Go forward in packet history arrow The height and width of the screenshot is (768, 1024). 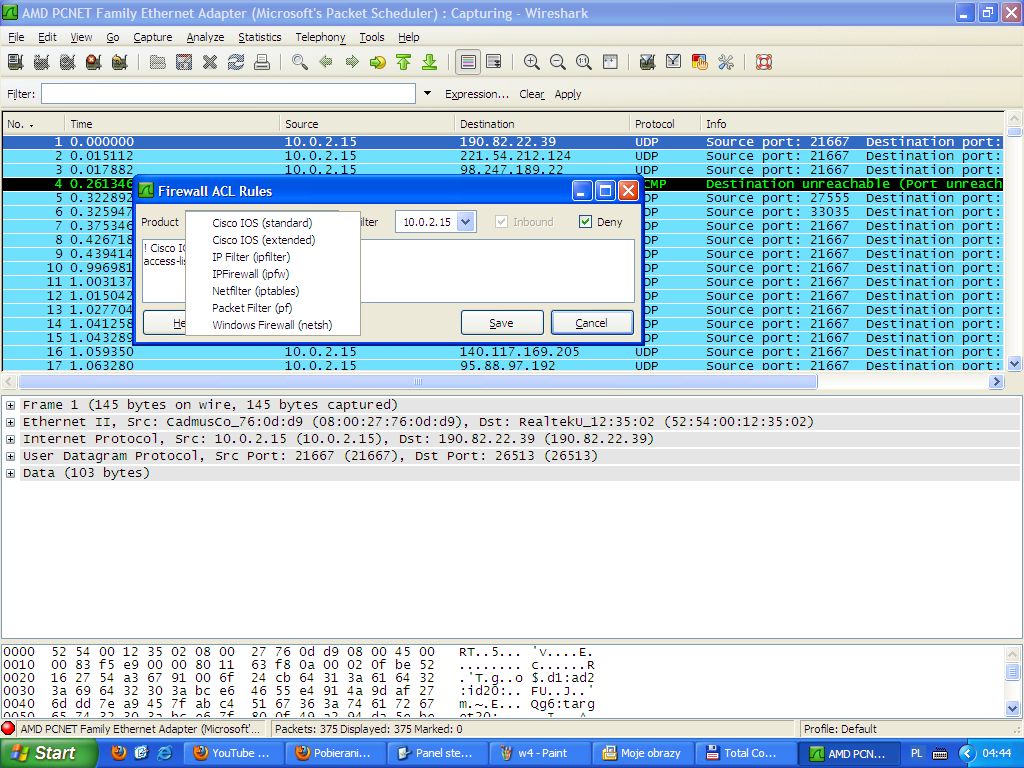(352, 62)
